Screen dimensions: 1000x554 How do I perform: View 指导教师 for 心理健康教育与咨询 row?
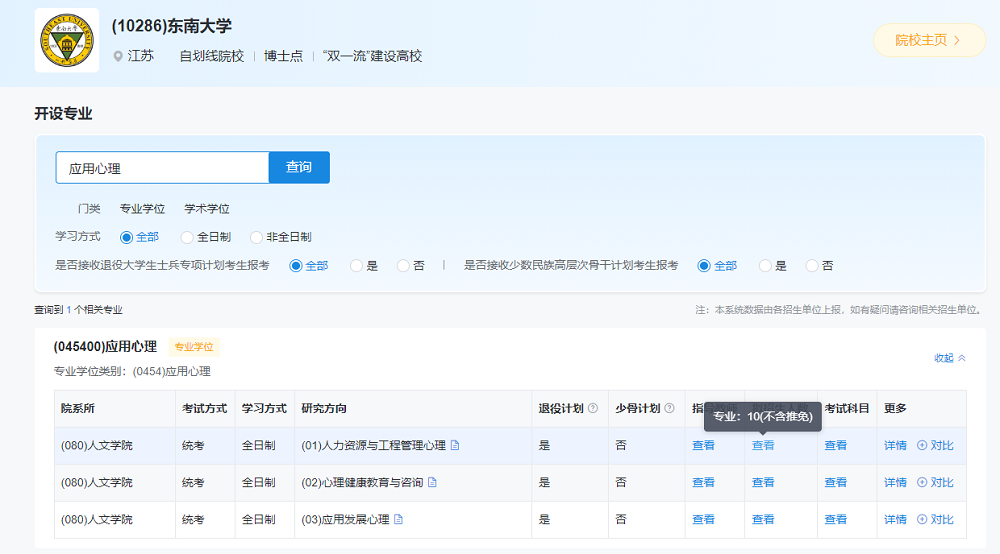[703, 482]
